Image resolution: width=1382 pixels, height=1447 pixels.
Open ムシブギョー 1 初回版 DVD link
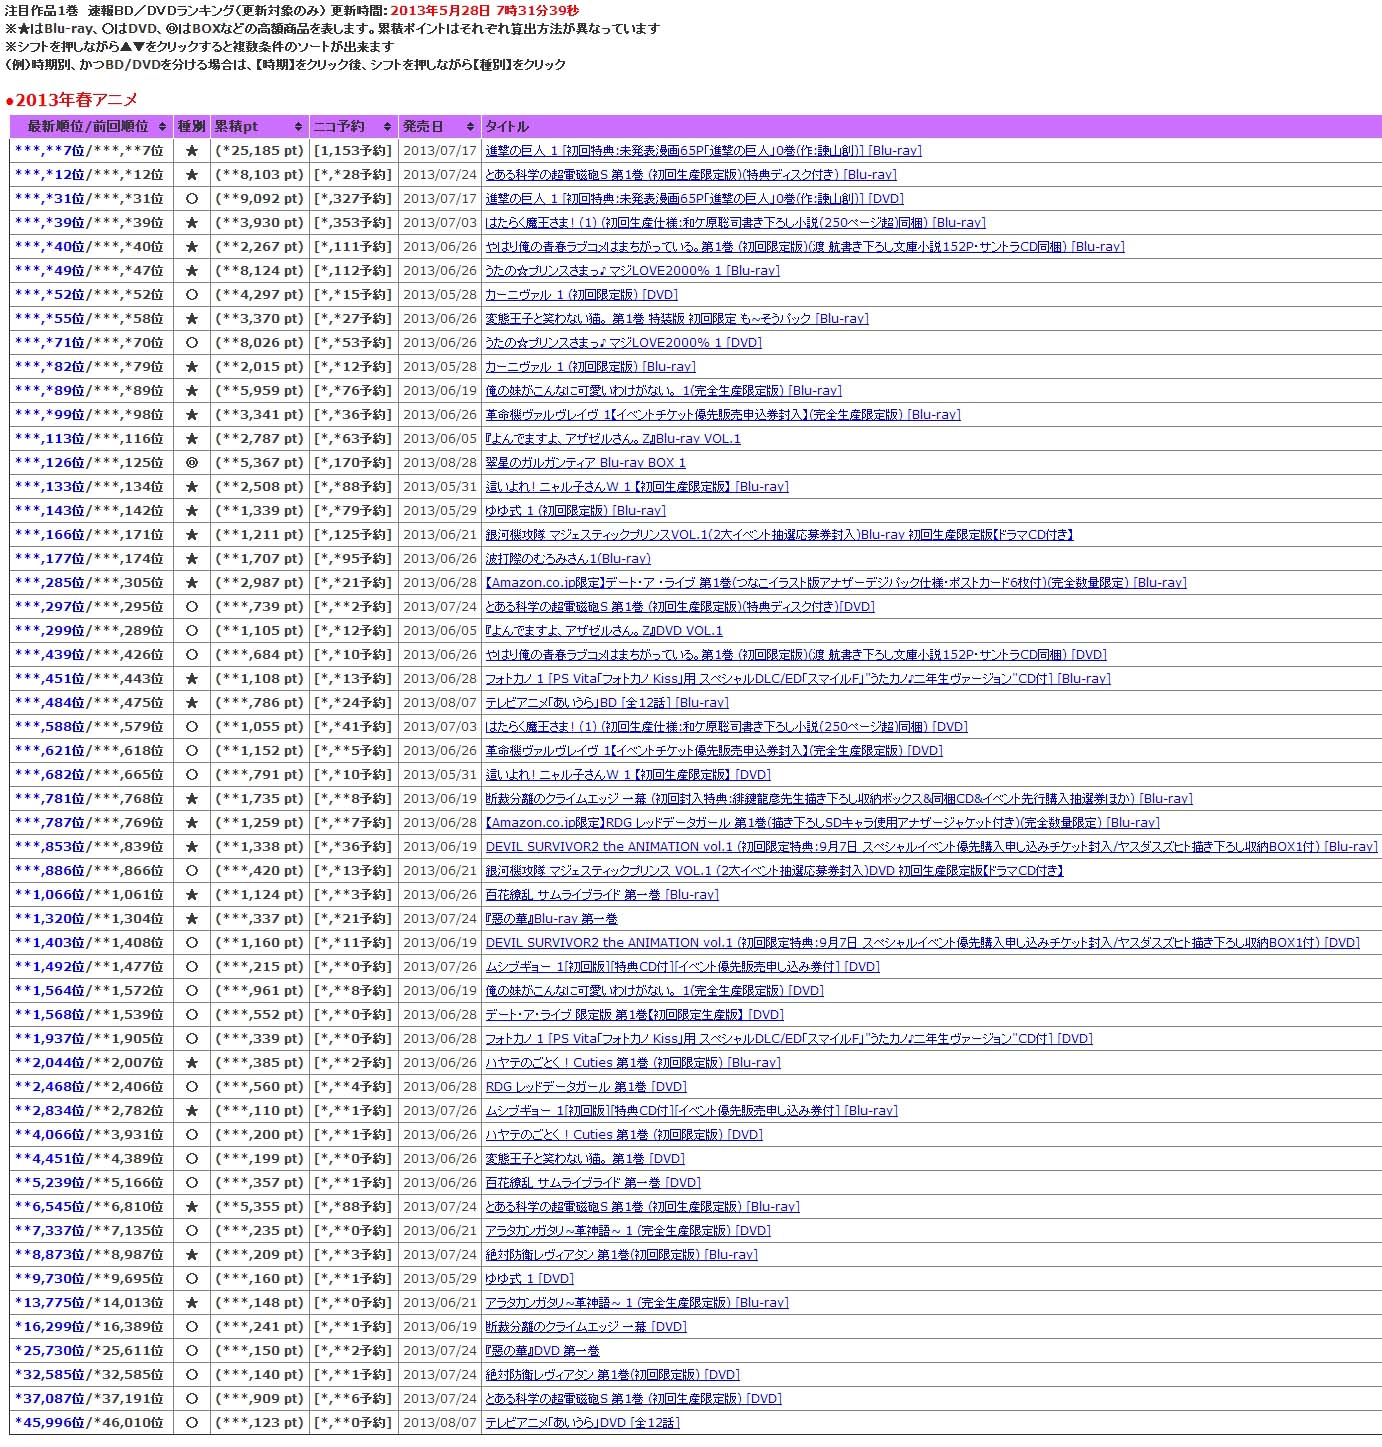[682, 967]
